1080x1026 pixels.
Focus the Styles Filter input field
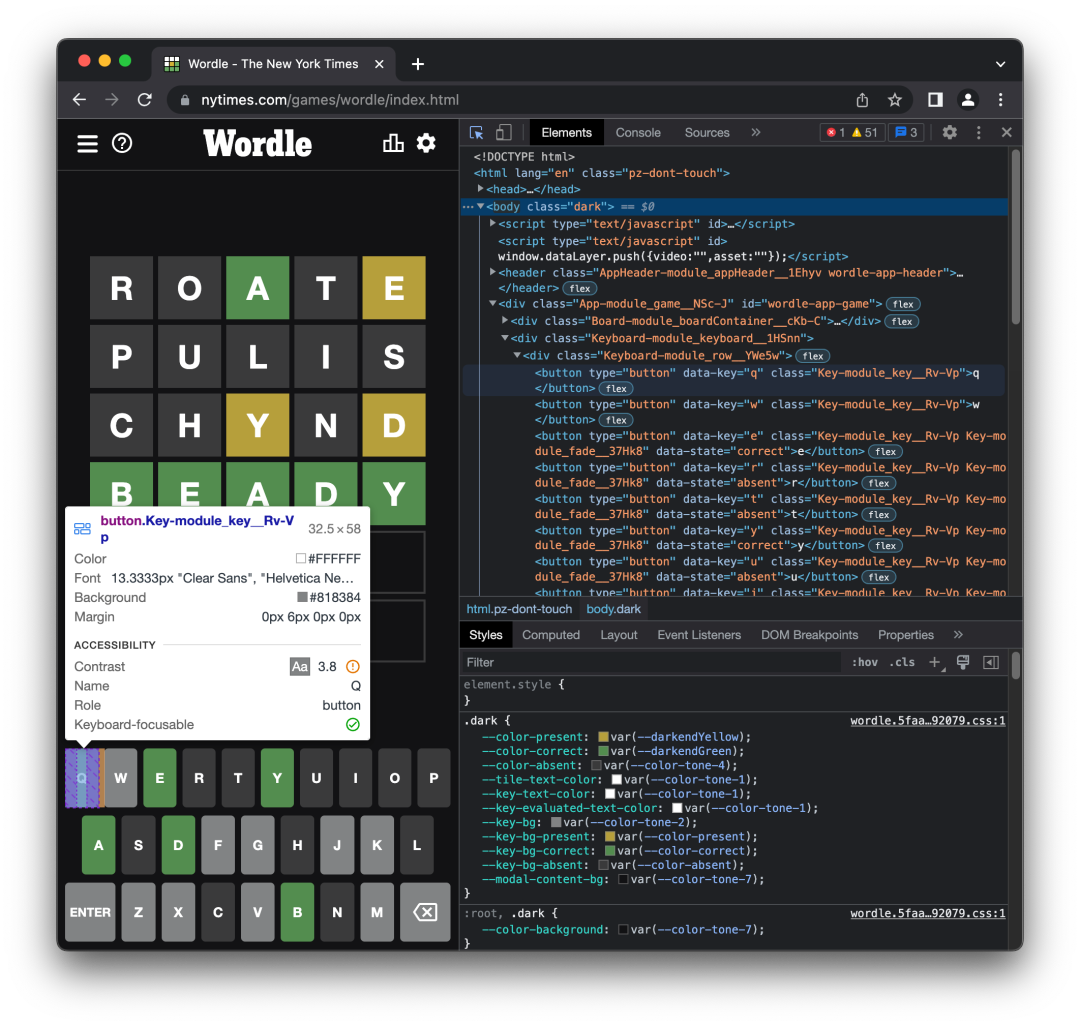651,662
